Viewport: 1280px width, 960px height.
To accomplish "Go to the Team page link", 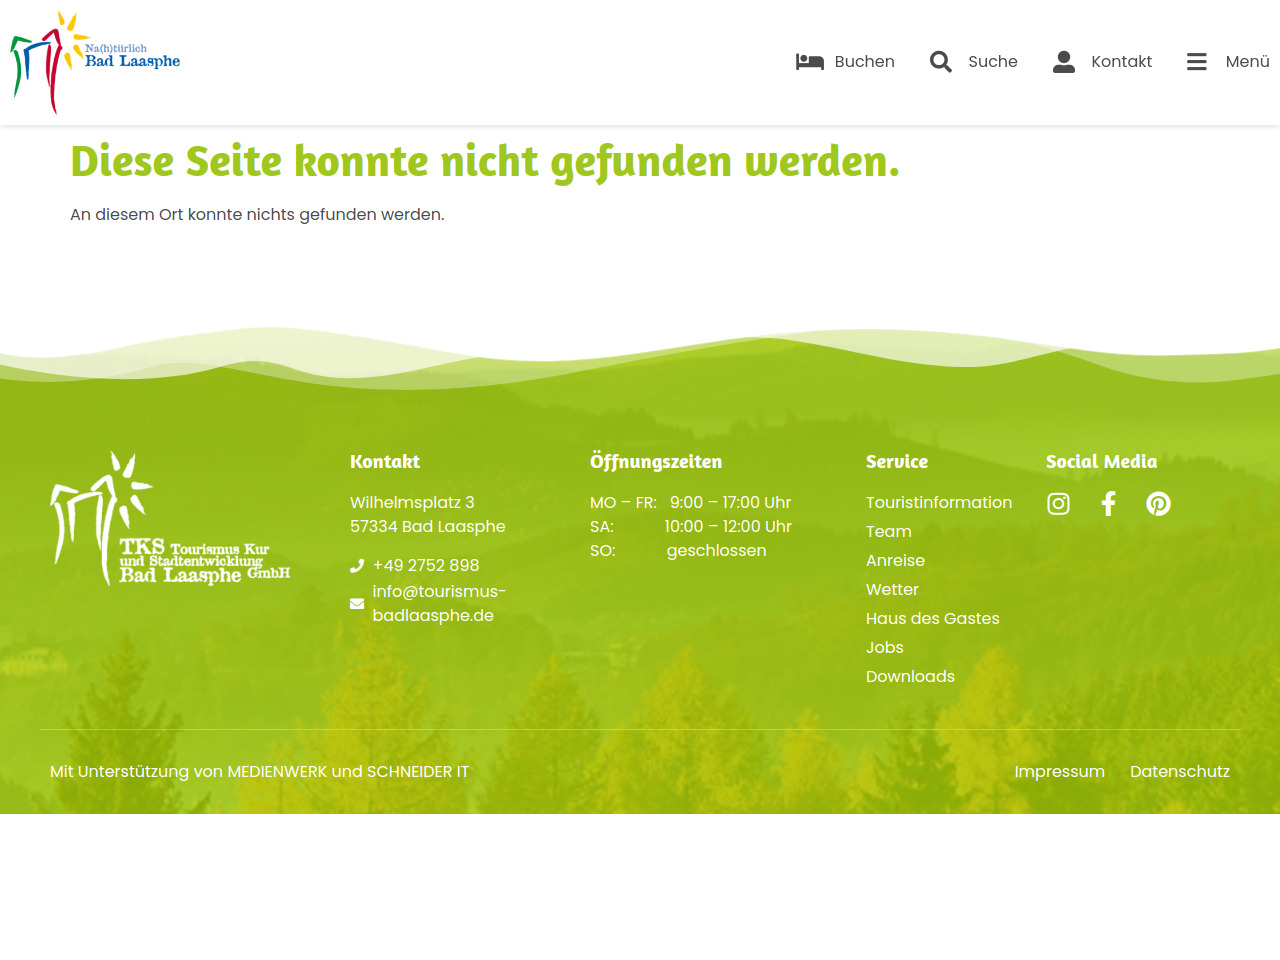I will pyautogui.click(x=888, y=532).
